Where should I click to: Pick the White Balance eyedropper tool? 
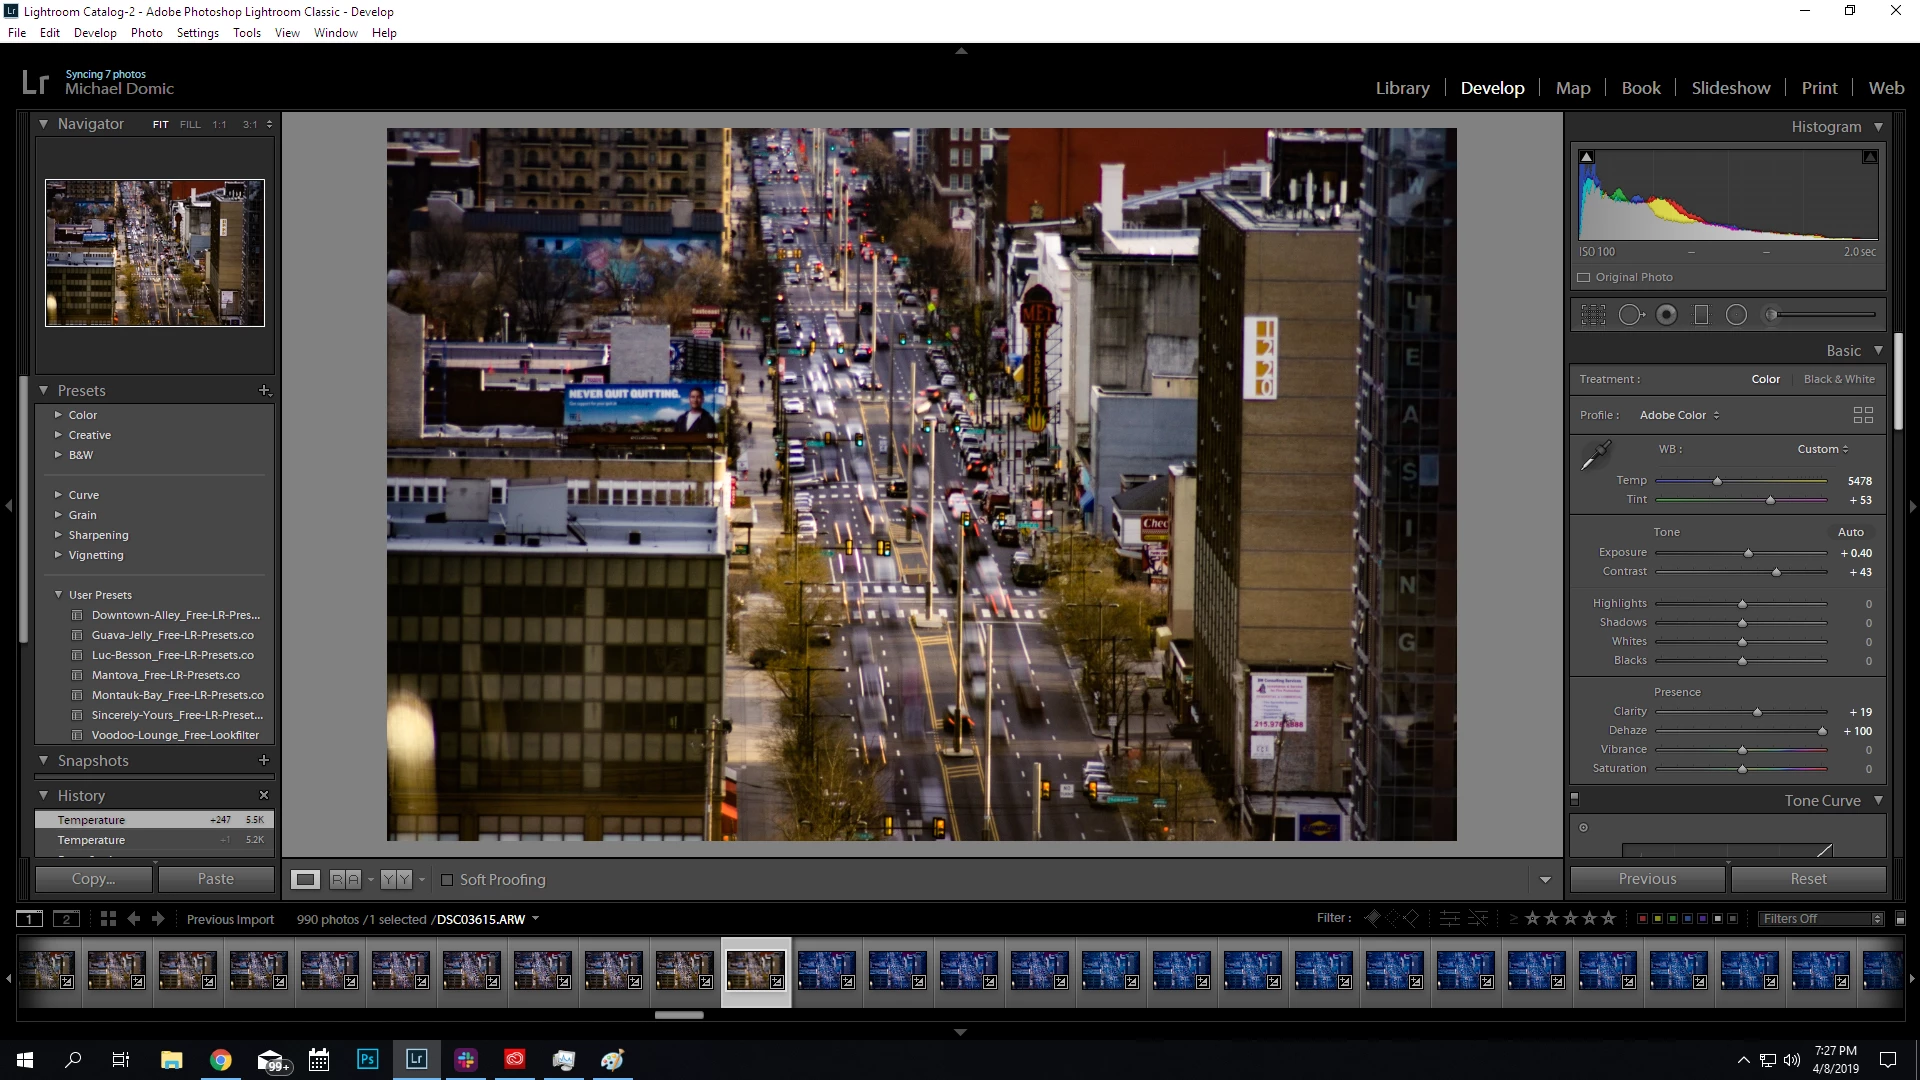pos(1596,455)
